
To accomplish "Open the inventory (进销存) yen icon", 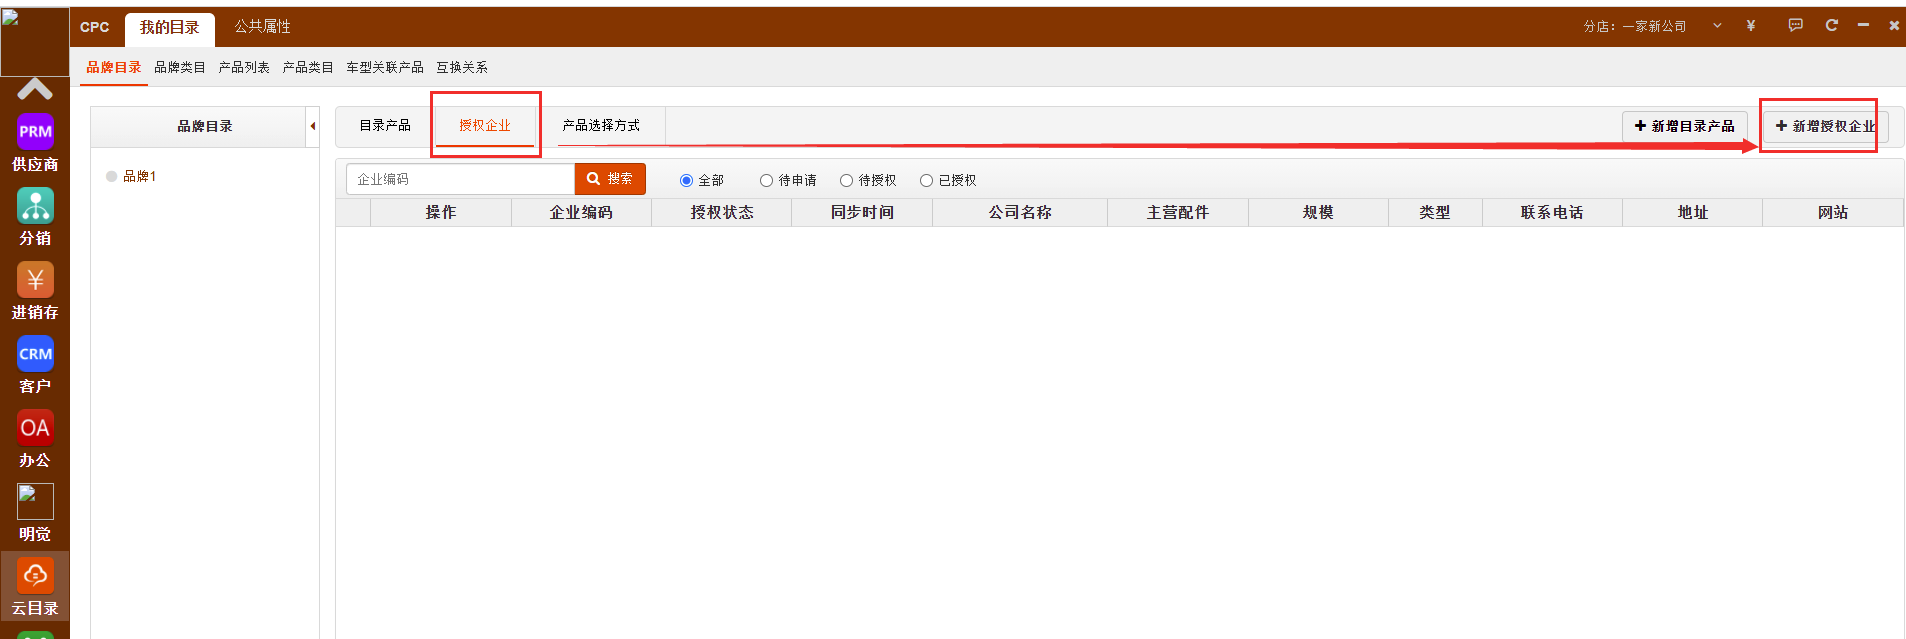I will click(x=35, y=280).
